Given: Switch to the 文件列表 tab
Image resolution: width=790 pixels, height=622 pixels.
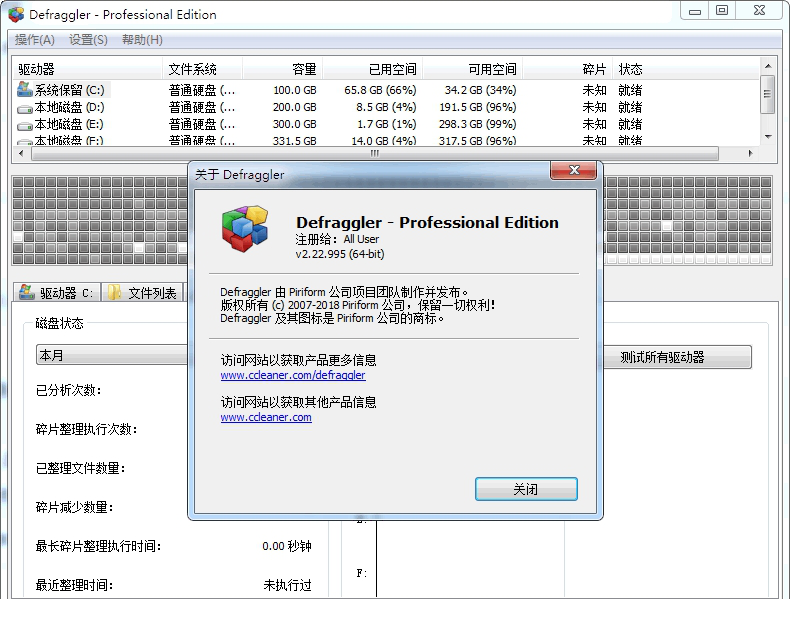Looking at the screenshot, I should [143, 293].
